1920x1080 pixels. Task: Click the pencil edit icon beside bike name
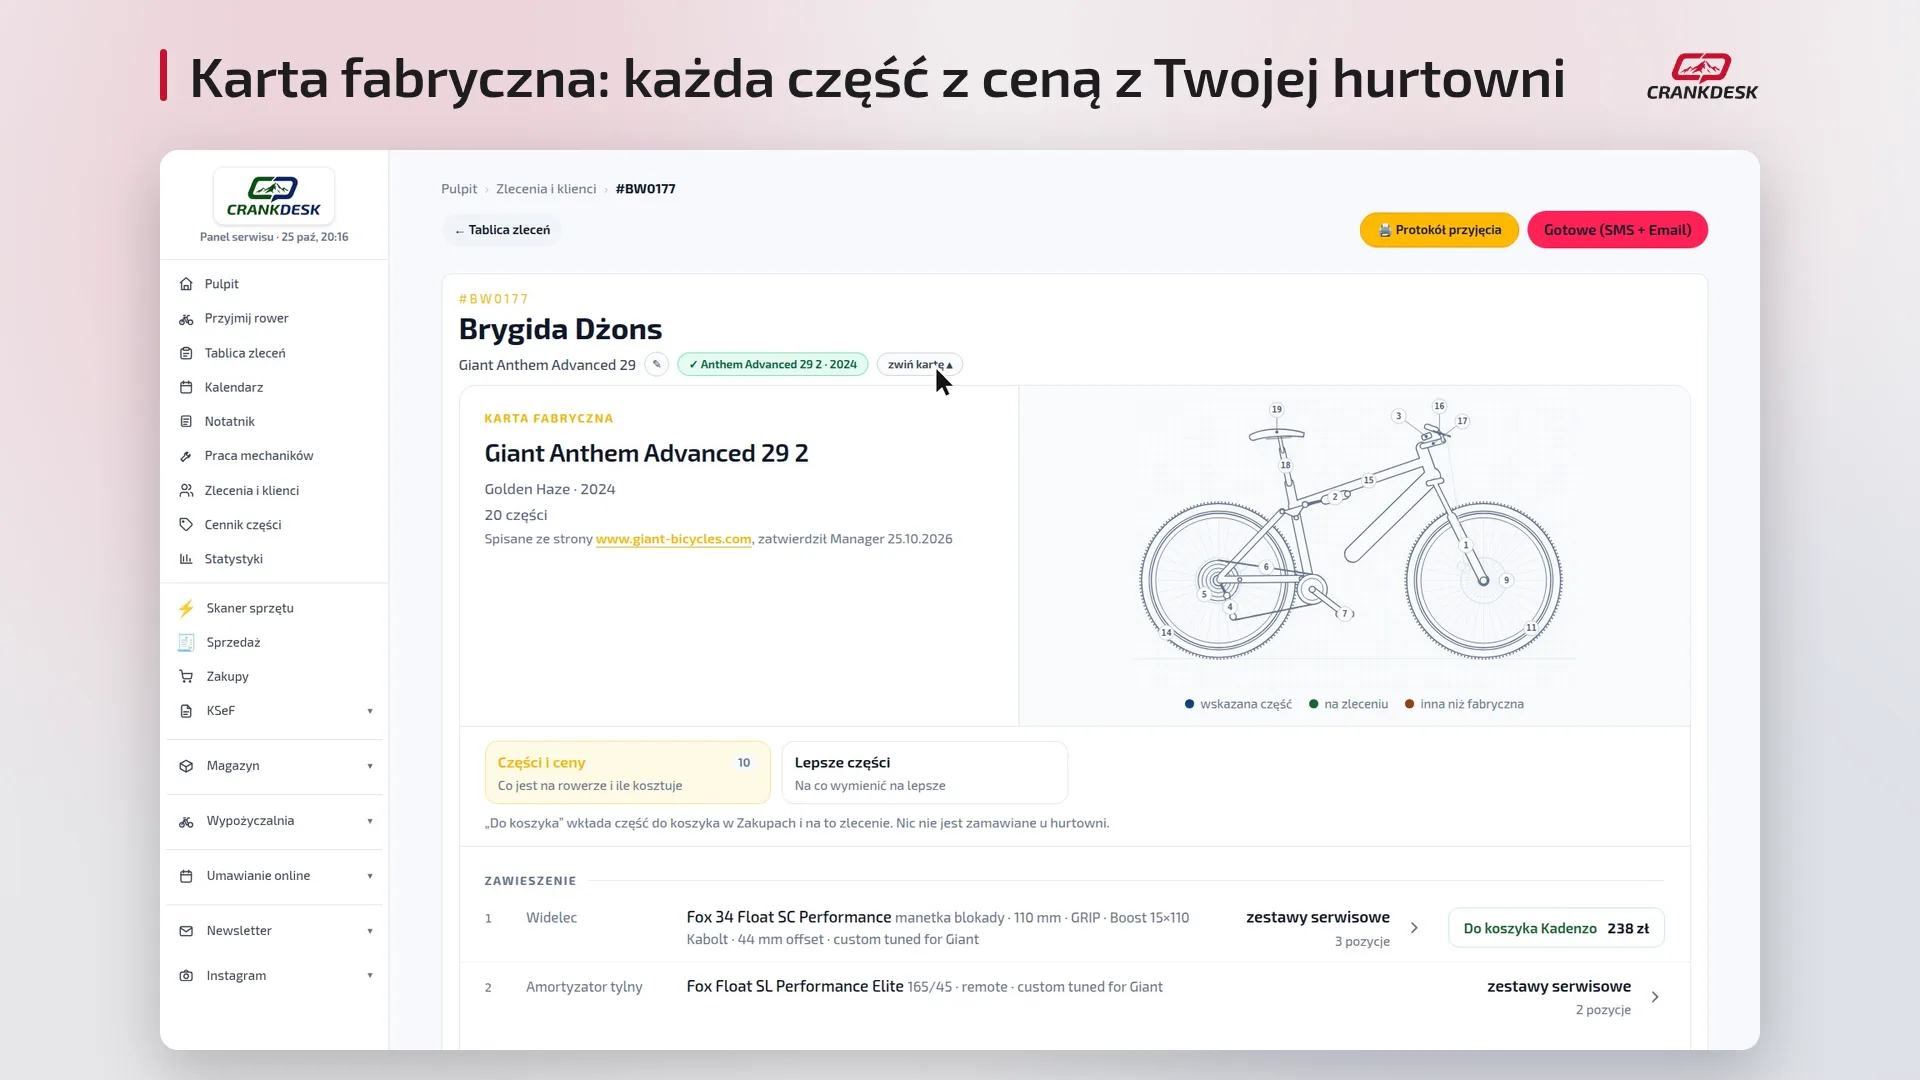[657, 365]
